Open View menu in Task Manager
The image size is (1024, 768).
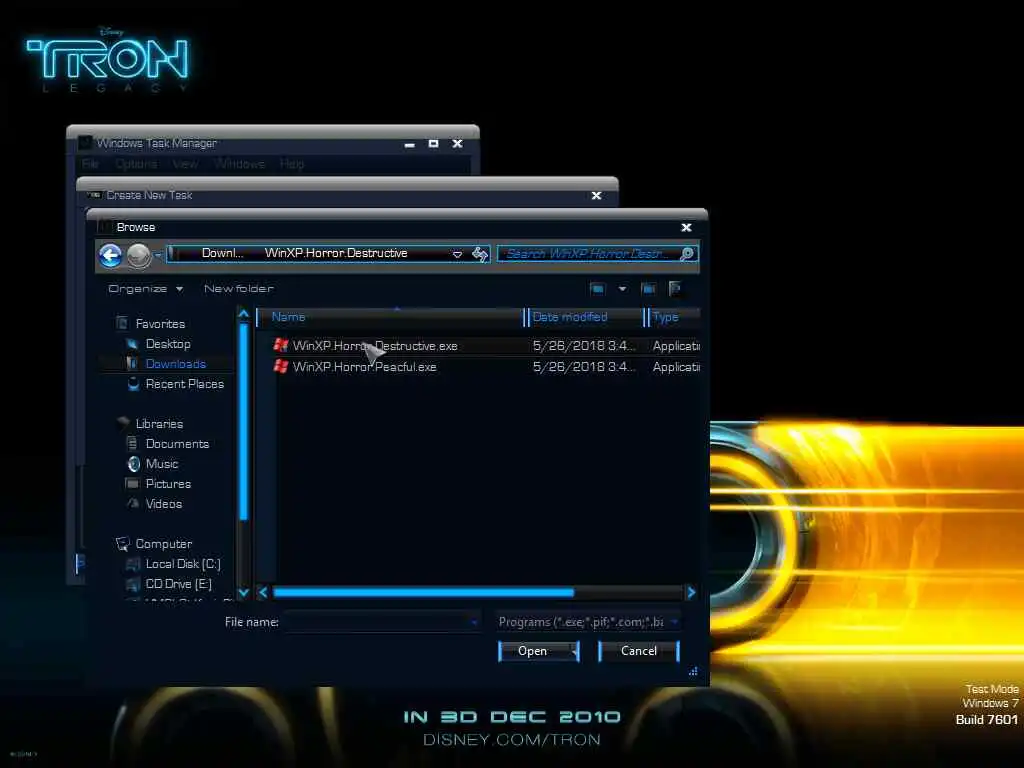click(x=185, y=163)
